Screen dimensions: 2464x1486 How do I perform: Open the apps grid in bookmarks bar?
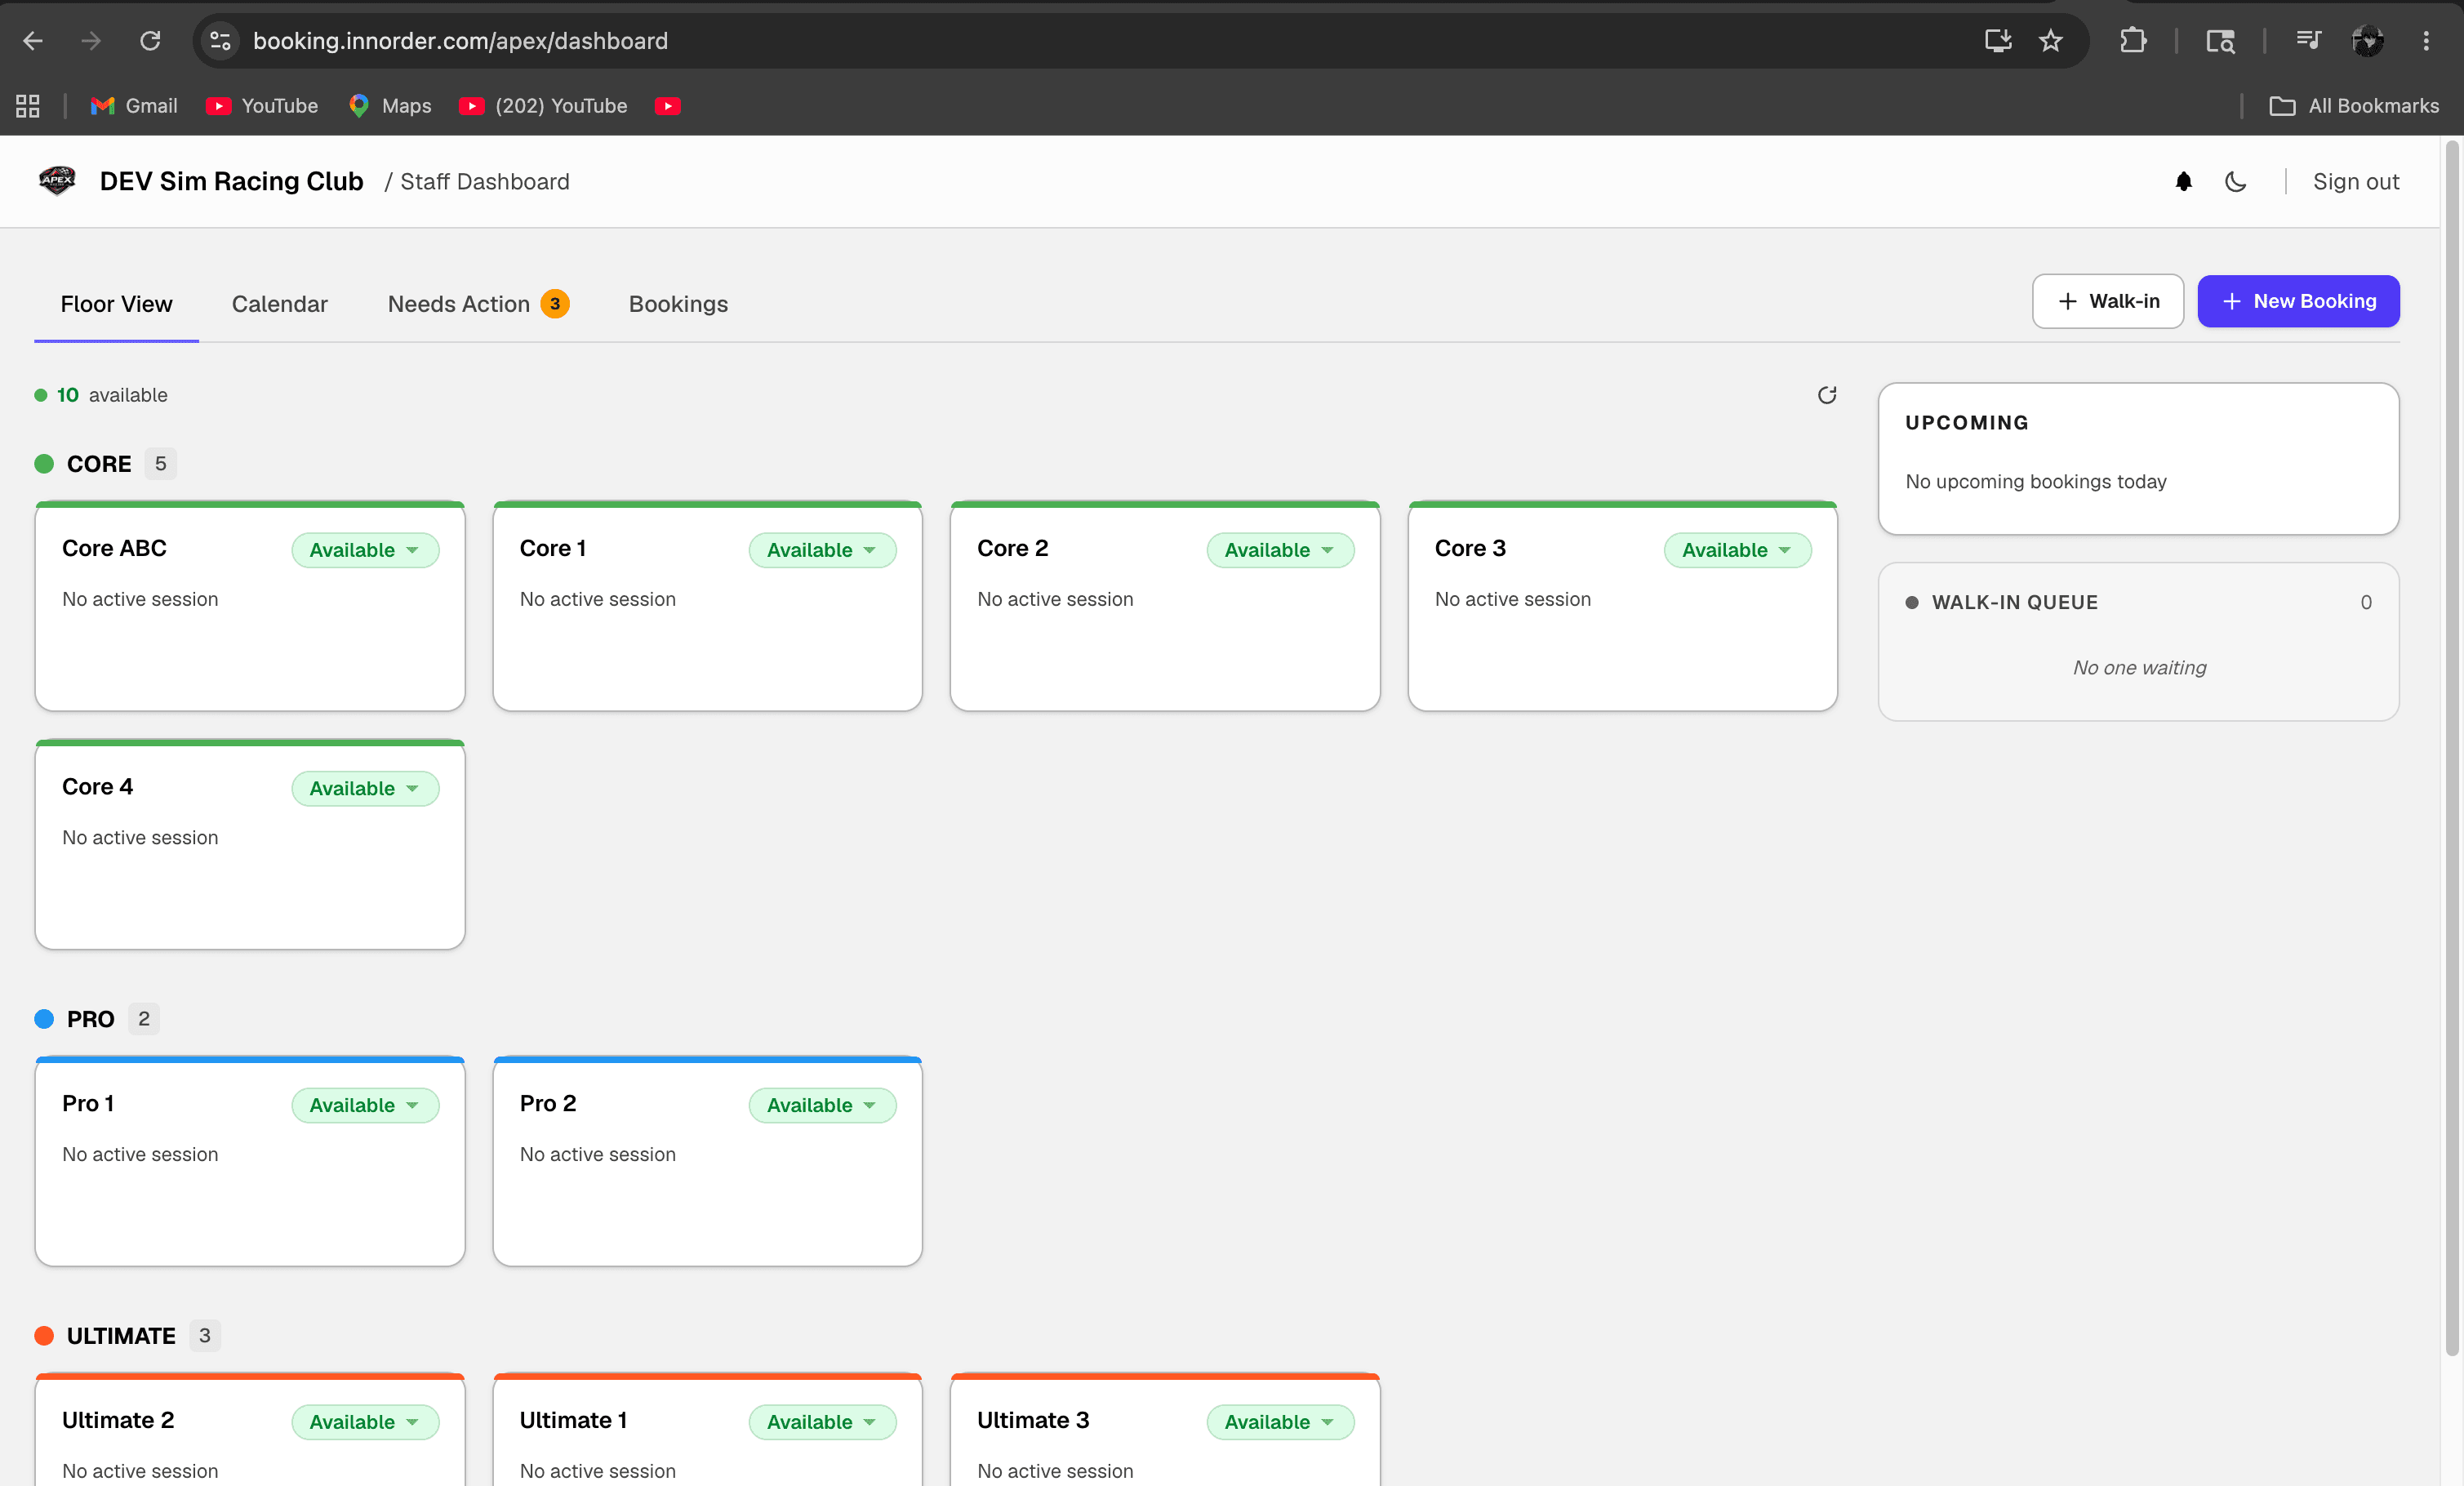(x=28, y=106)
